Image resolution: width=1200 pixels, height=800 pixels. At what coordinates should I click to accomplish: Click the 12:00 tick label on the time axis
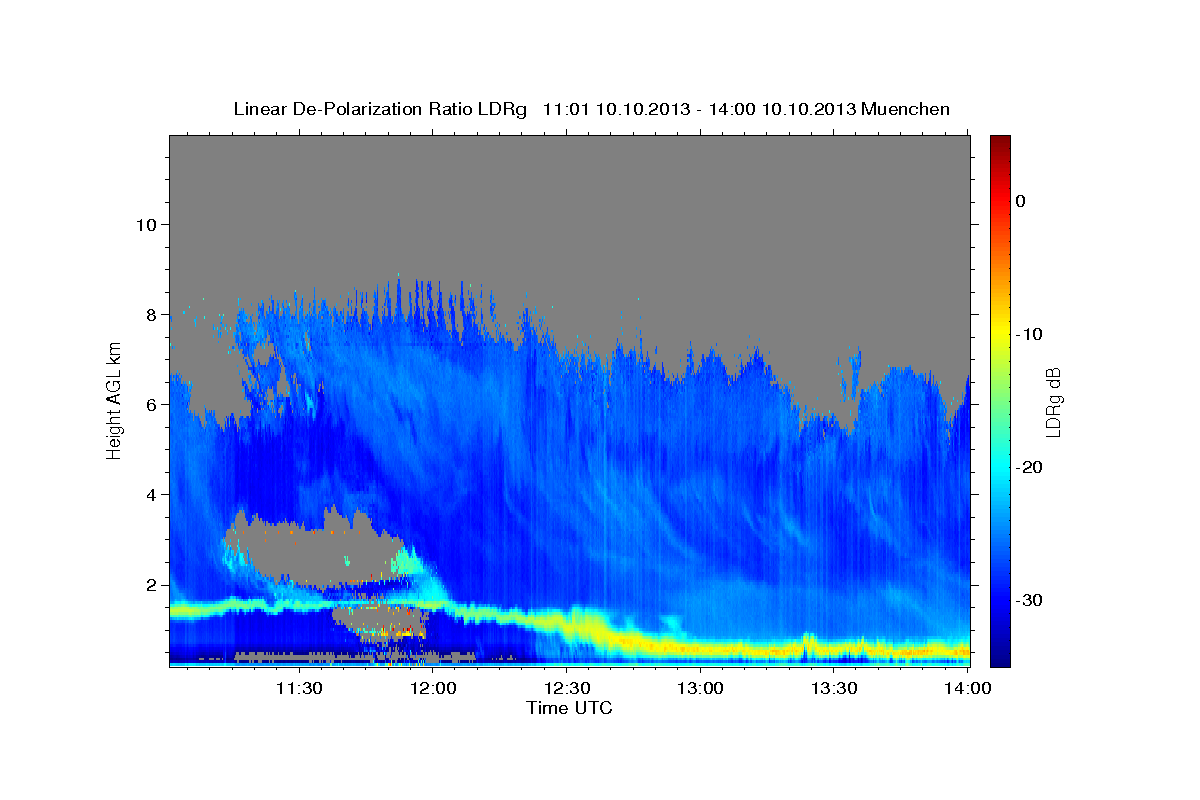pos(434,688)
